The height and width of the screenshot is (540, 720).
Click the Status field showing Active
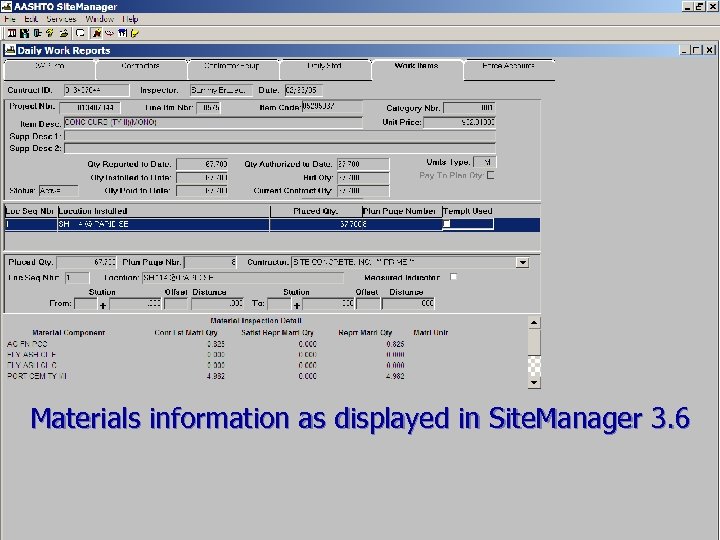(x=58, y=191)
